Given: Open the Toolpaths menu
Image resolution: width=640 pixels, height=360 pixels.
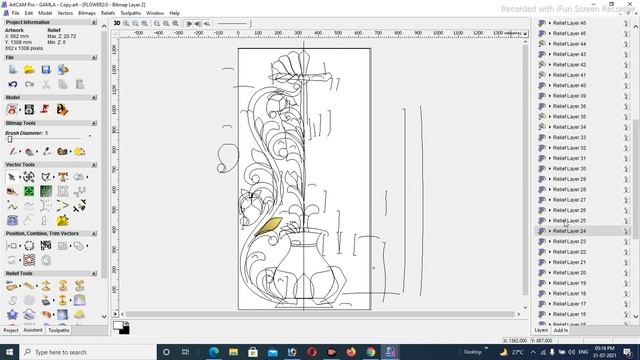Looking at the screenshot, I should coord(131,13).
